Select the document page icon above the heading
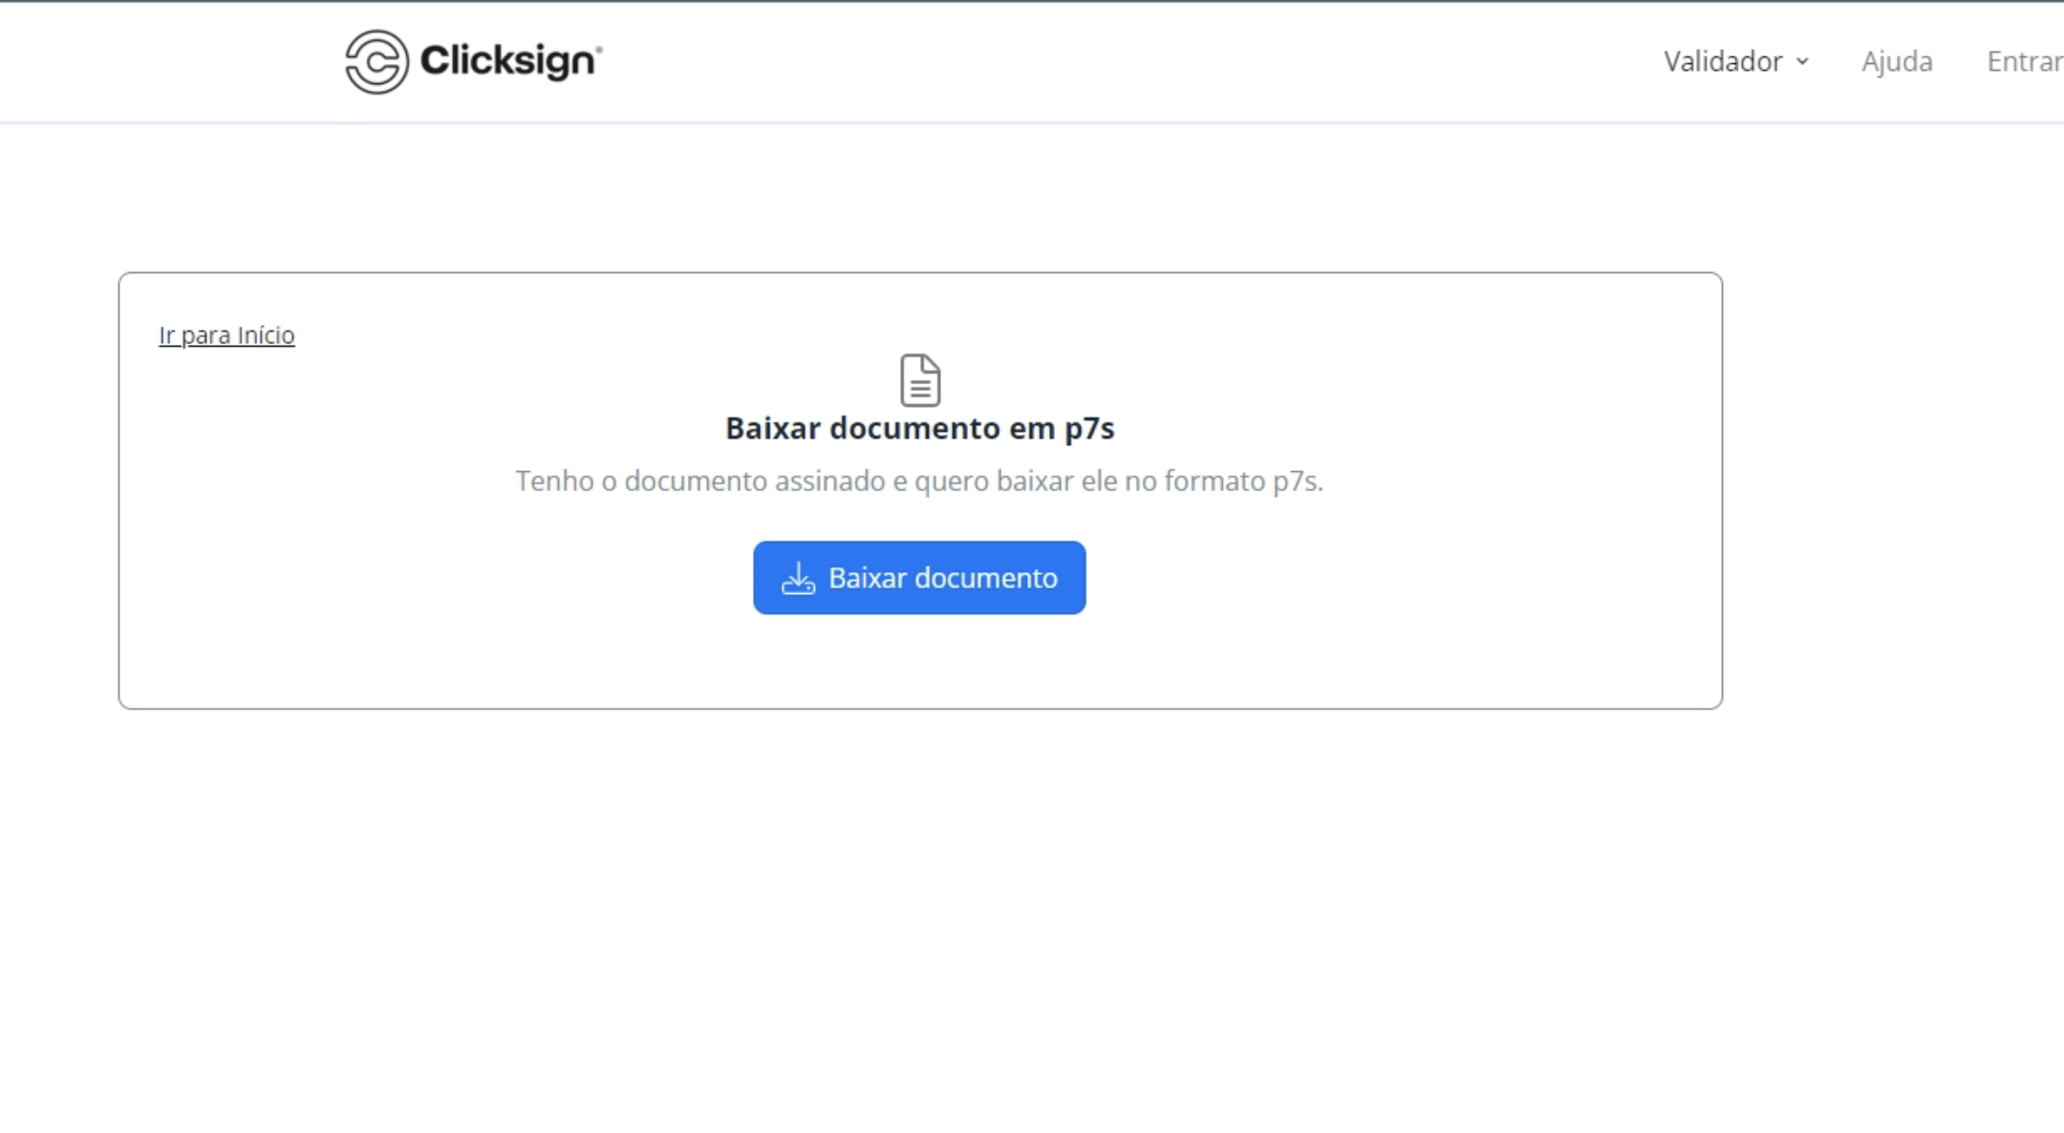This screenshot has width=2064, height=1133. click(x=918, y=381)
